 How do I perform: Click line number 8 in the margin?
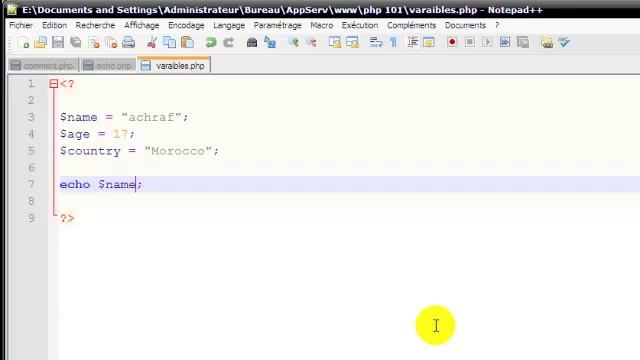(31, 201)
